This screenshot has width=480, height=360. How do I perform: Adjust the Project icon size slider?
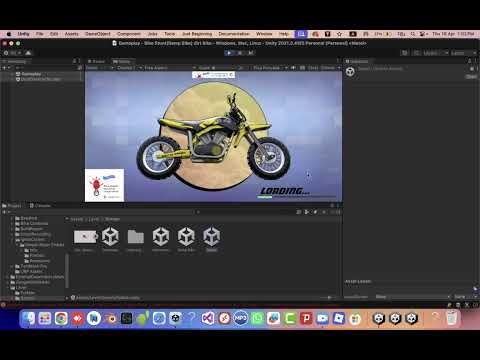click(x=327, y=298)
